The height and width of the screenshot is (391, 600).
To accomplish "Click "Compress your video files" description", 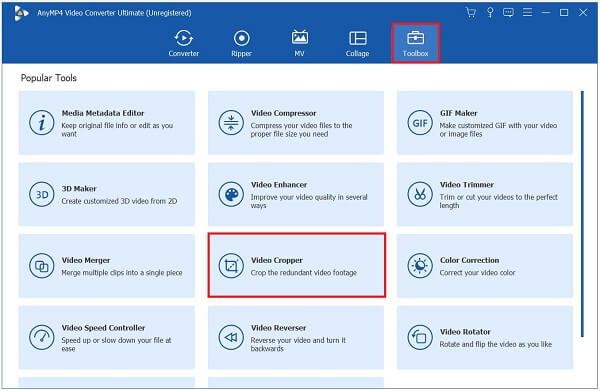I will click(302, 130).
